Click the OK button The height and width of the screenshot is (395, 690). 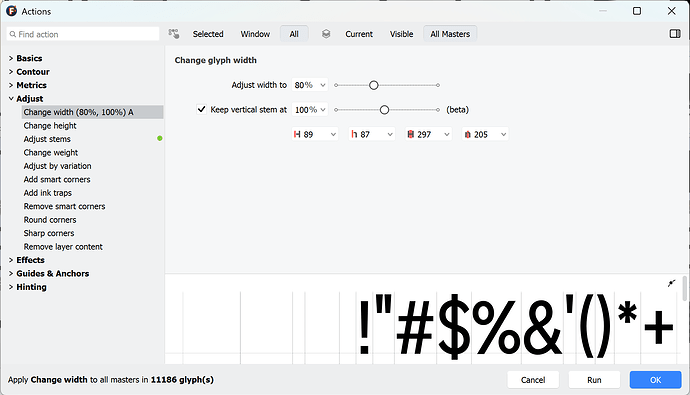(x=655, y=380)
